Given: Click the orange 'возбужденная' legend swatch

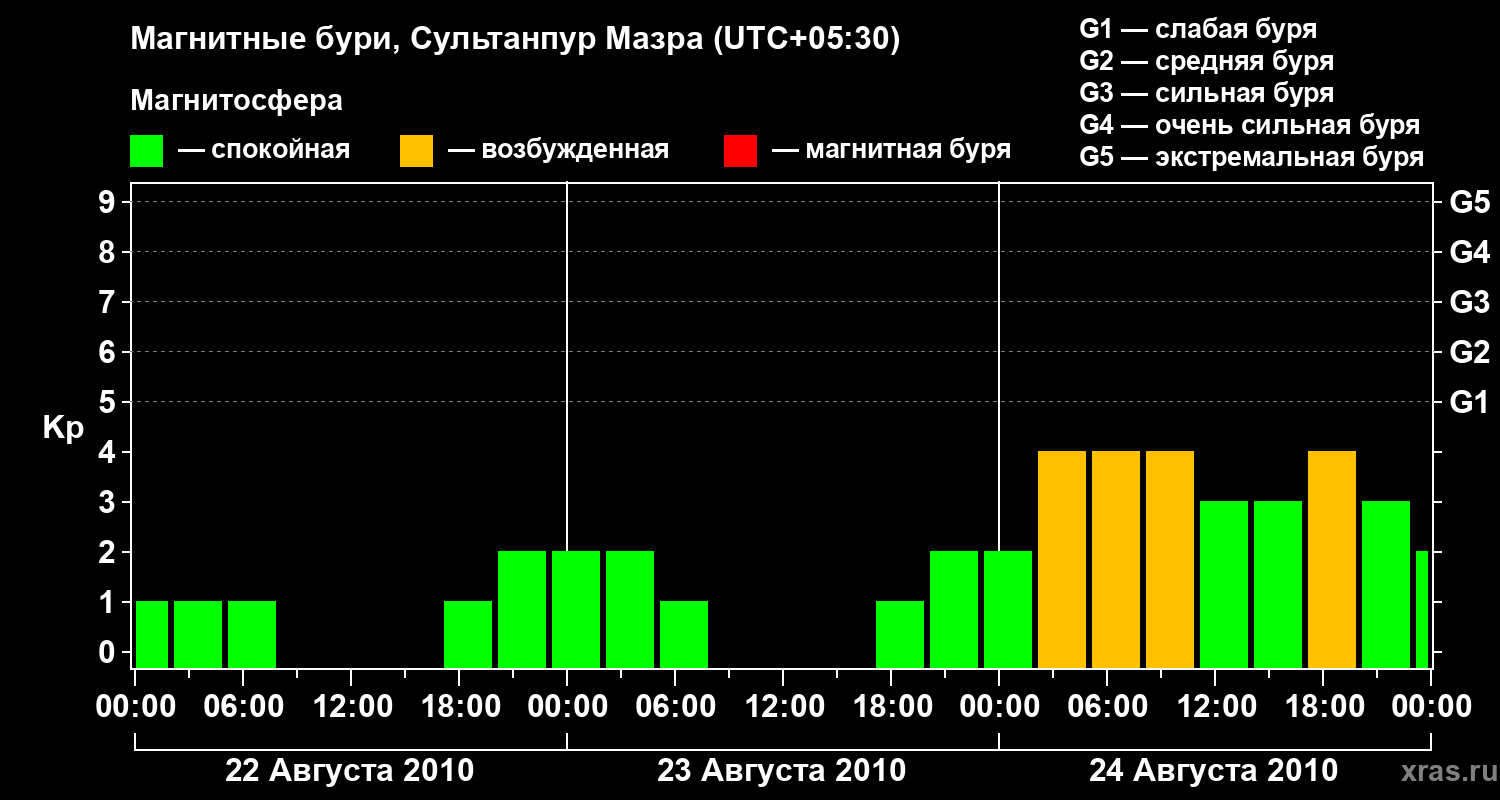Looking at the screenshot, I should click(x=416, y=151).
